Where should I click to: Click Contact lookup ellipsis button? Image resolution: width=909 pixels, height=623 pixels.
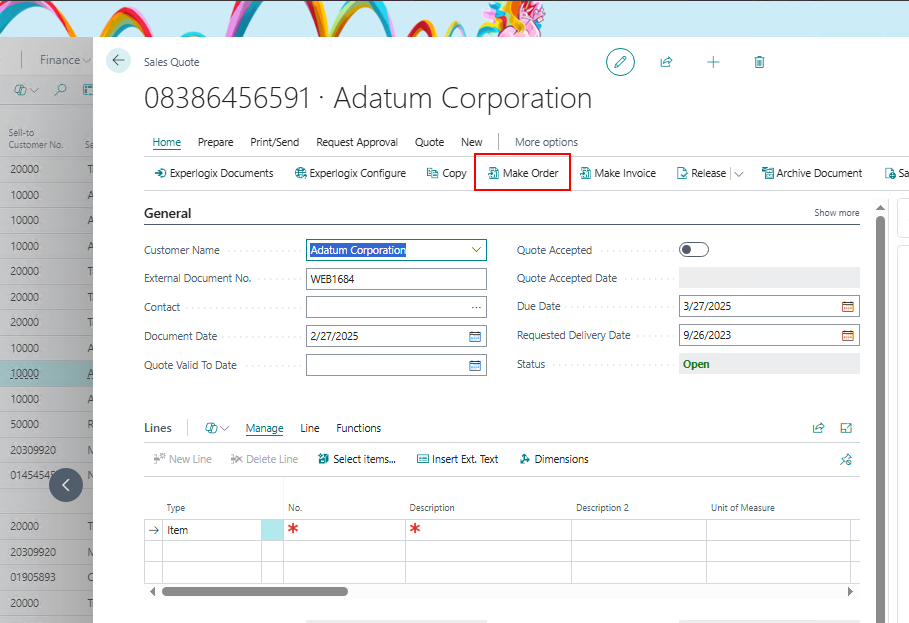[476, 307]
